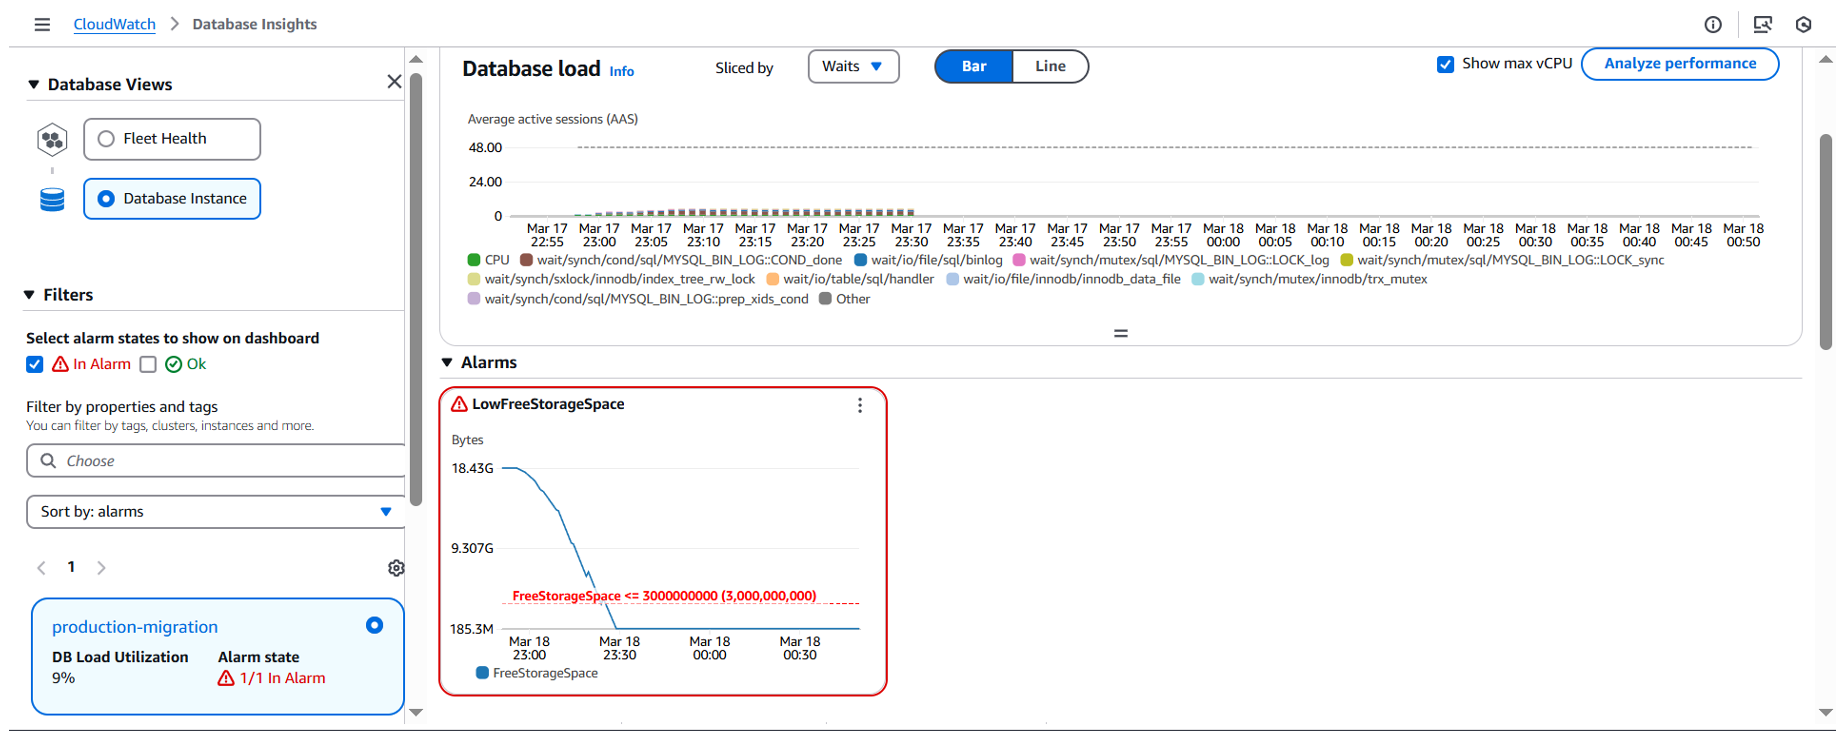Collapse the Database Views section
The width and height of the screenshot is (1842, 745).
pyautogui.click(x=34, y=84)
